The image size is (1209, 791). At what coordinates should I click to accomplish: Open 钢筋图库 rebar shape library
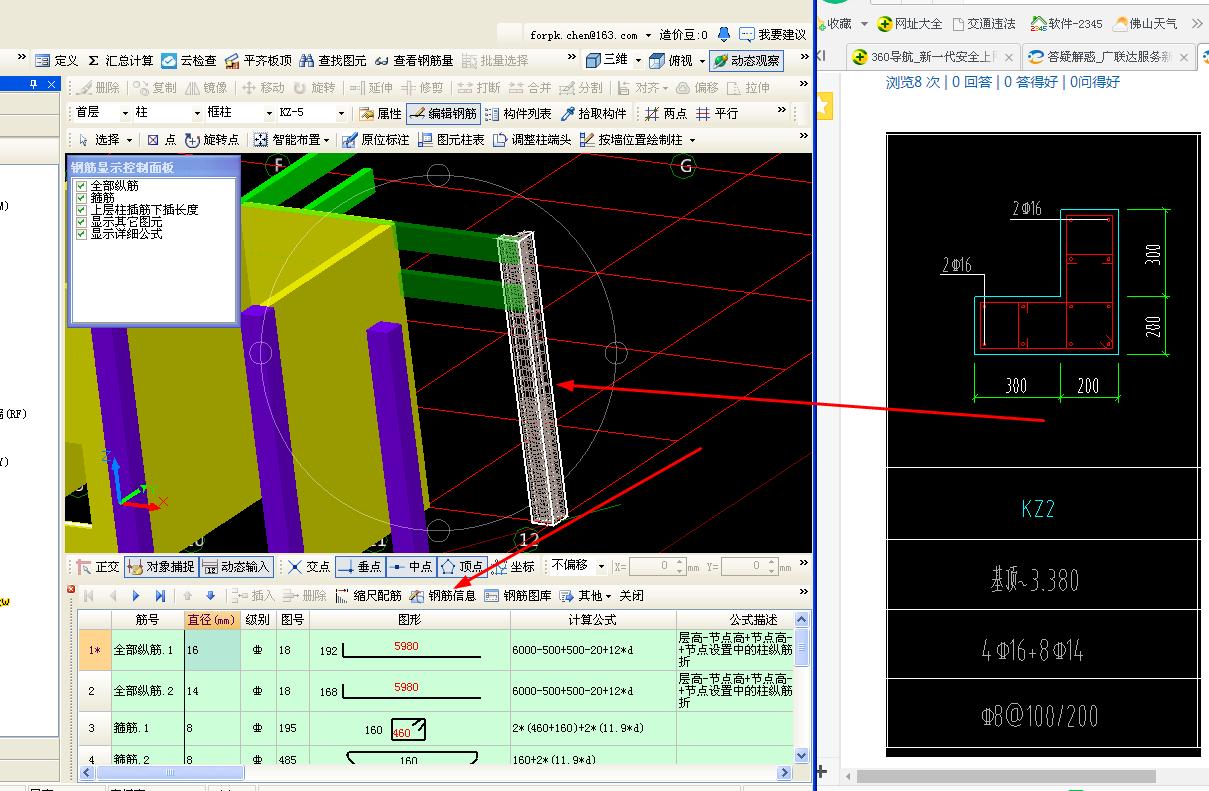(517, 596)
